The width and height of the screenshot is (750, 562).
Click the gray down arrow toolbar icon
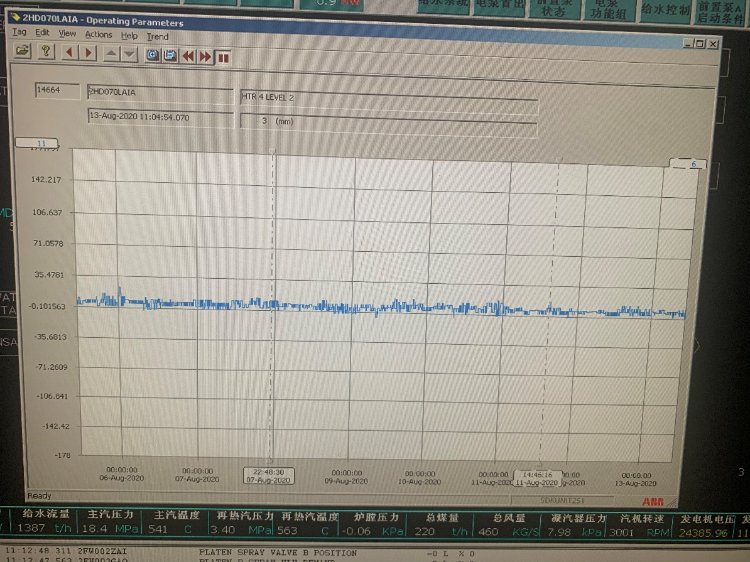coord(128,53)
